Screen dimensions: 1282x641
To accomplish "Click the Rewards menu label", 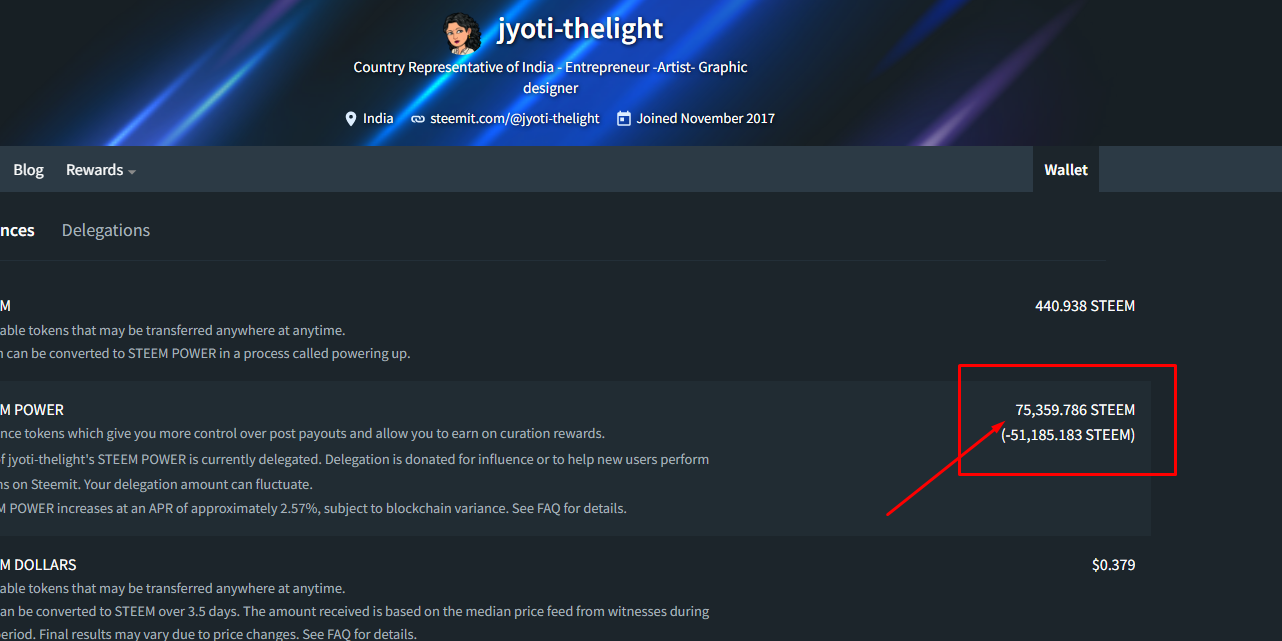I will coord(95,170).
